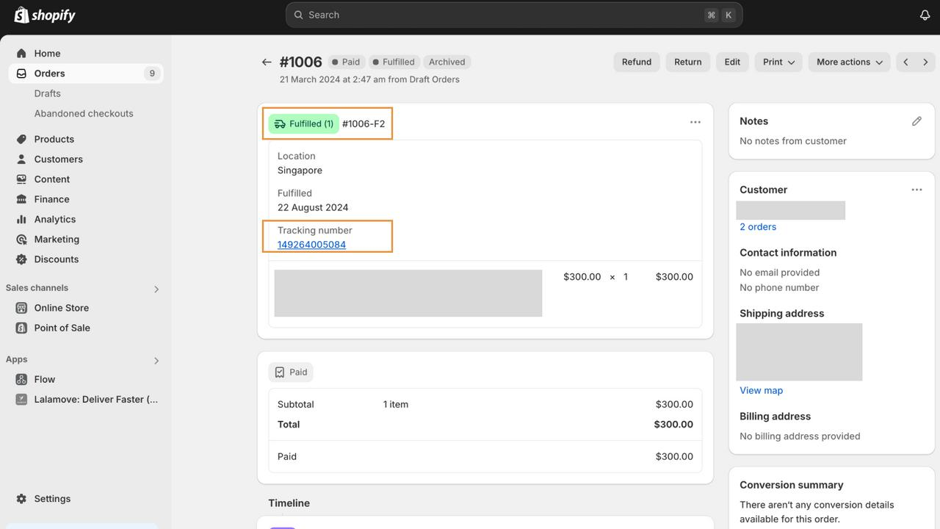Click the Total $300.00 amount
The width and height of the screenshot is (940, 529).
[x=673, y=424]
